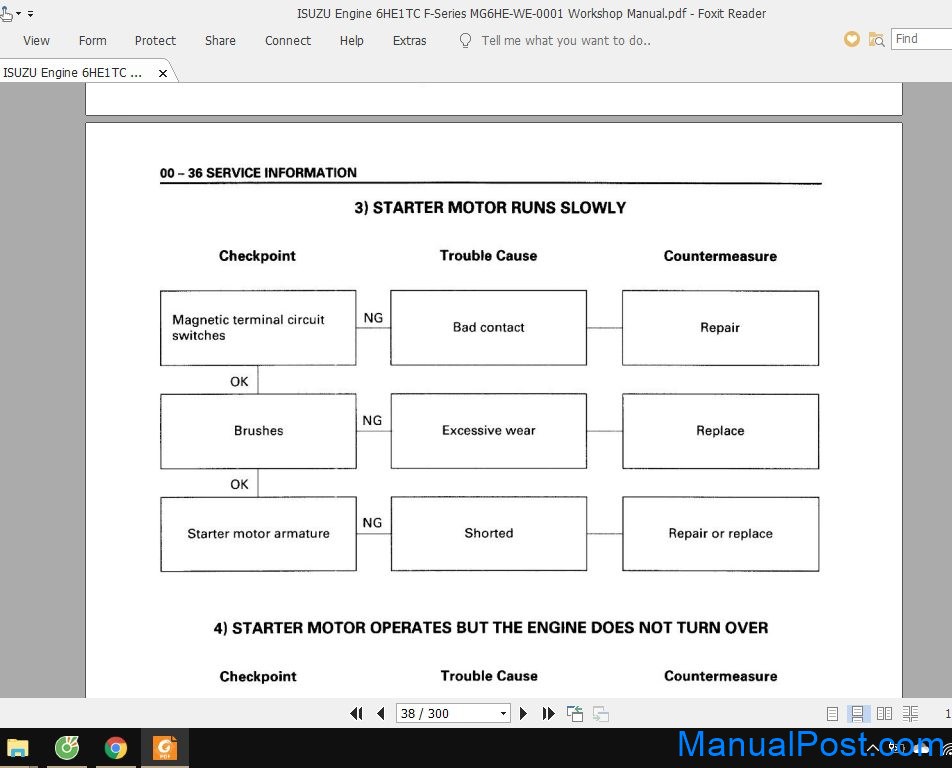Click the page number field showing 38 / 300
The image size is (952, 768).
447,713
